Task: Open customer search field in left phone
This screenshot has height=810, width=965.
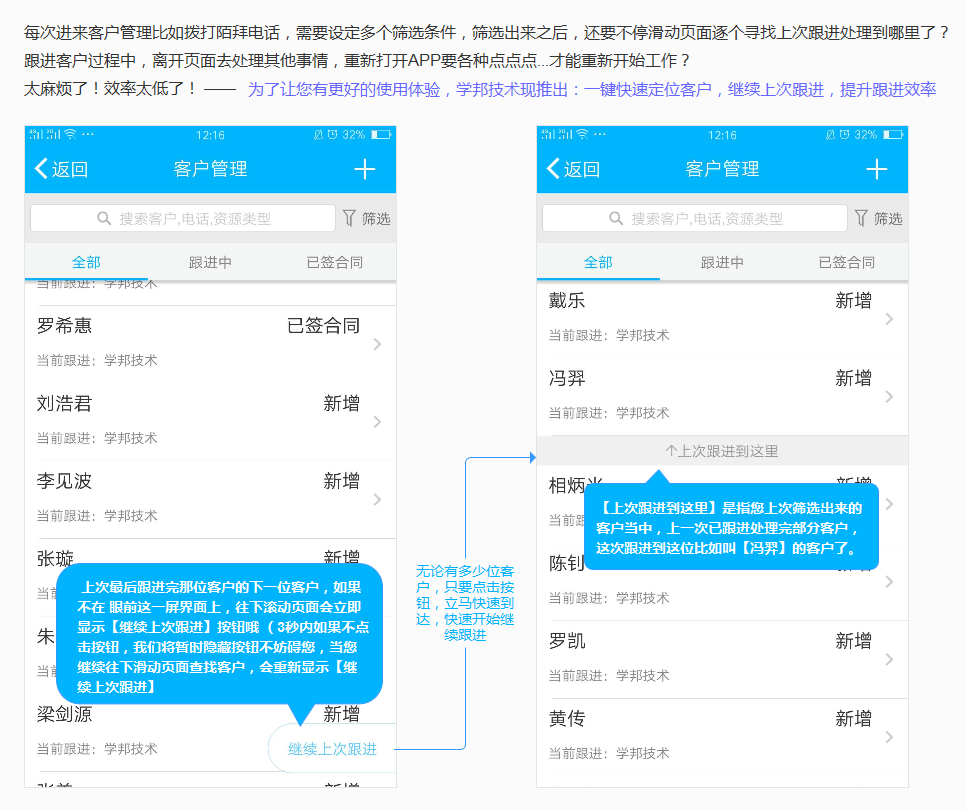Action: (183, 219)
